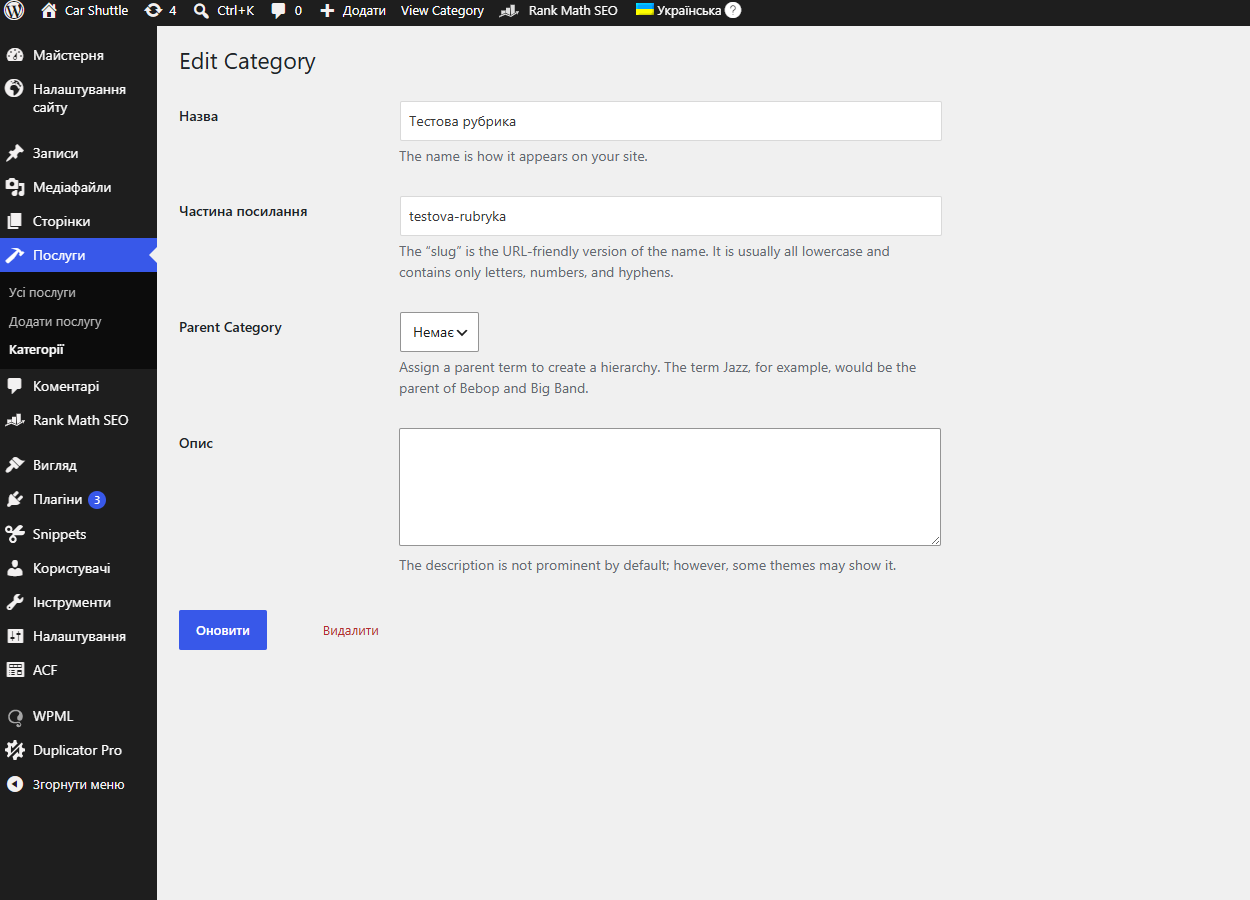
Task: Click the View Category admin bar link
Action: tap(442, 11)
